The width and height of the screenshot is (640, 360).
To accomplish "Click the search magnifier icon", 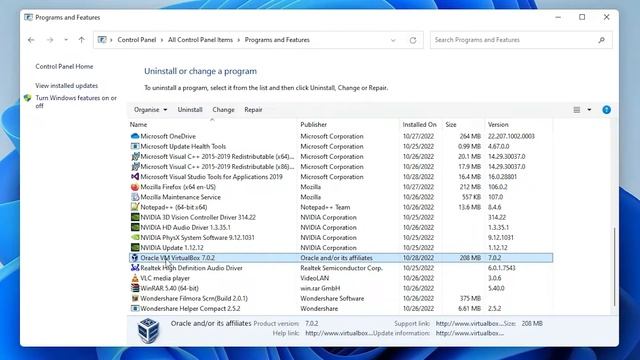I will pos(601,40).
